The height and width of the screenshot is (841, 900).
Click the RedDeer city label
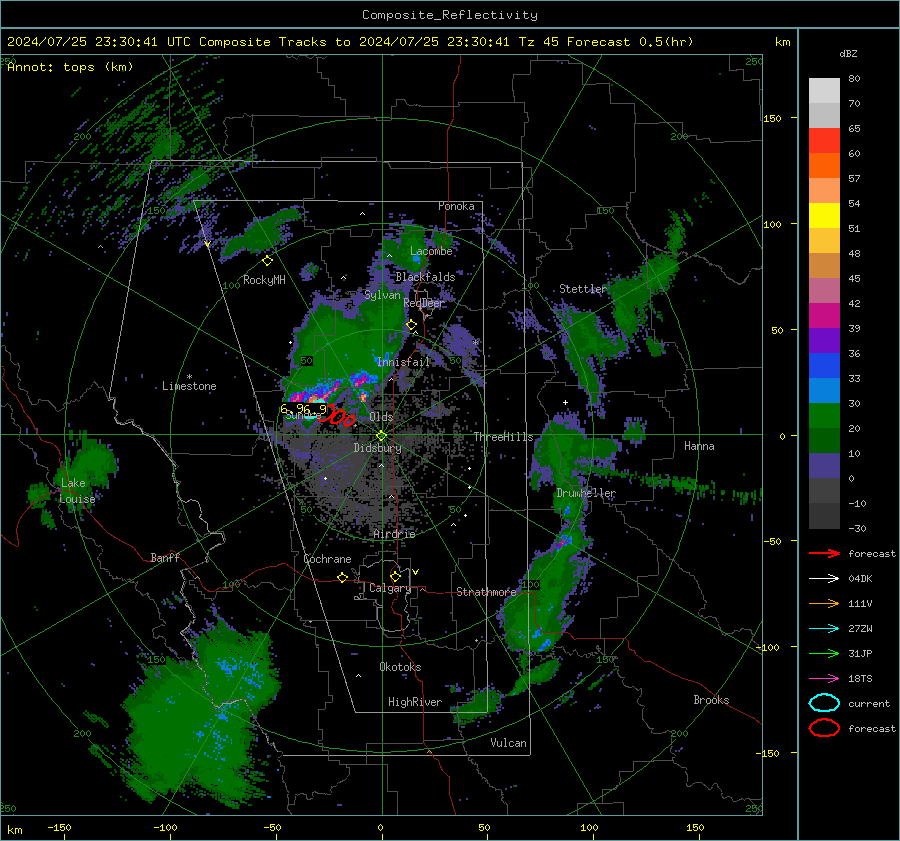coord(424,303)
